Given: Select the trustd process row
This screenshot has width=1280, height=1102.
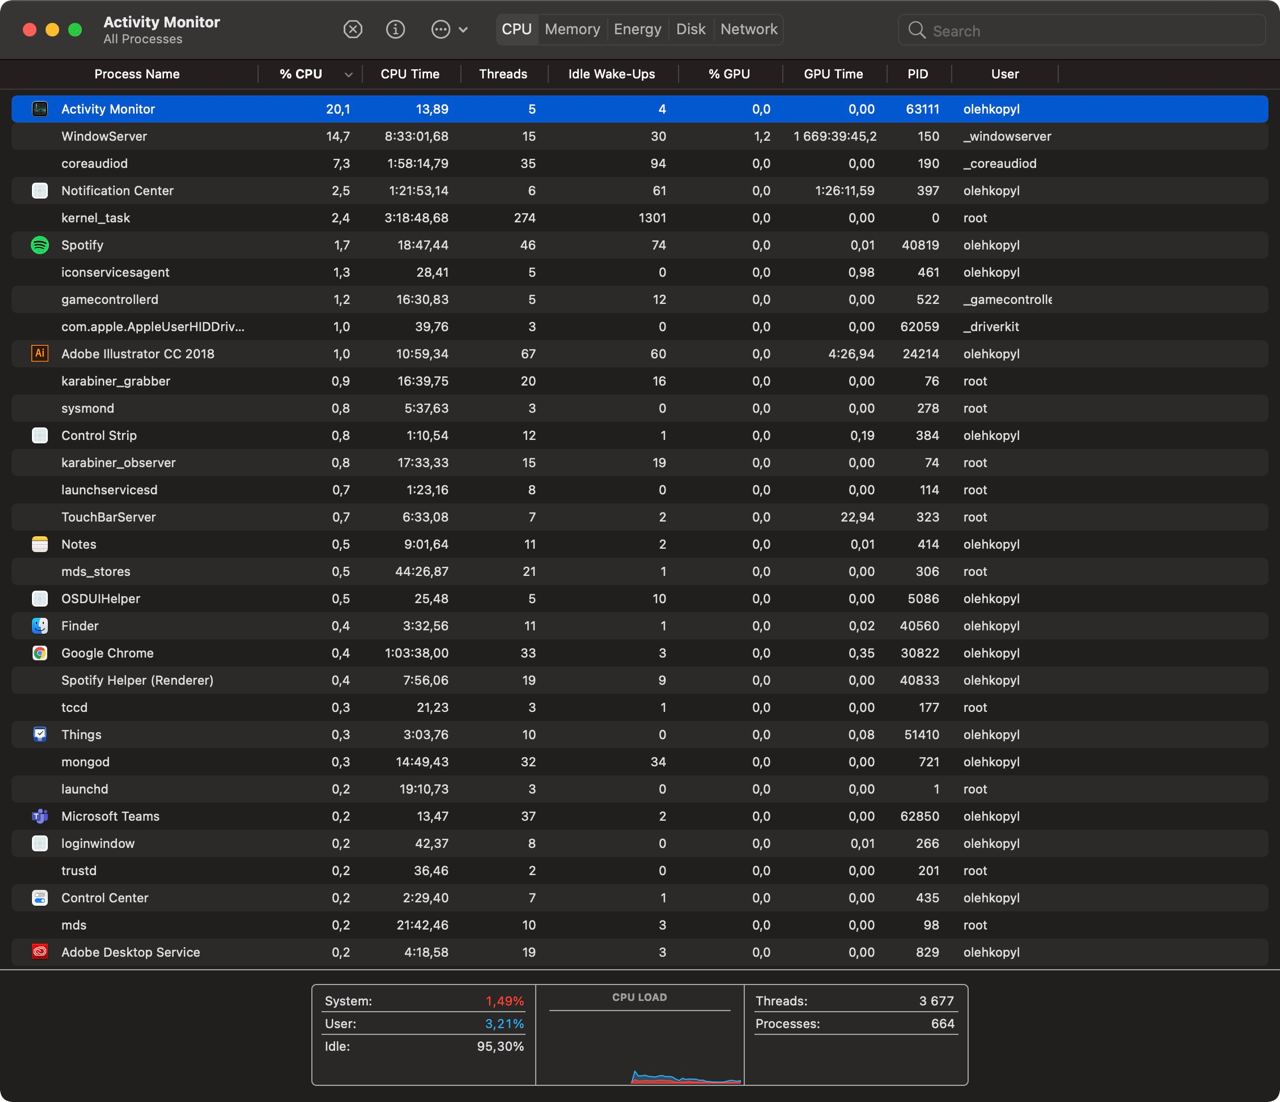Looking at the screenshot, I should pos(640,870).
